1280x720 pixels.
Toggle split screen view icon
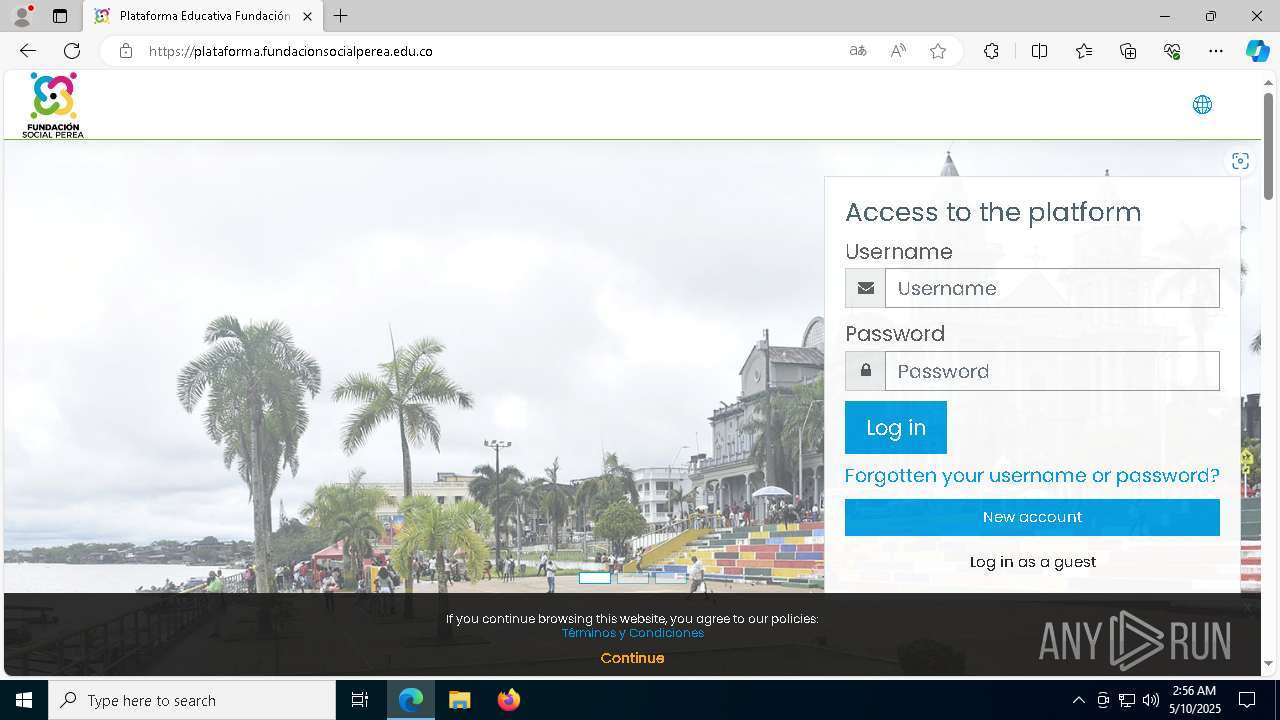tap(1039, 51)
